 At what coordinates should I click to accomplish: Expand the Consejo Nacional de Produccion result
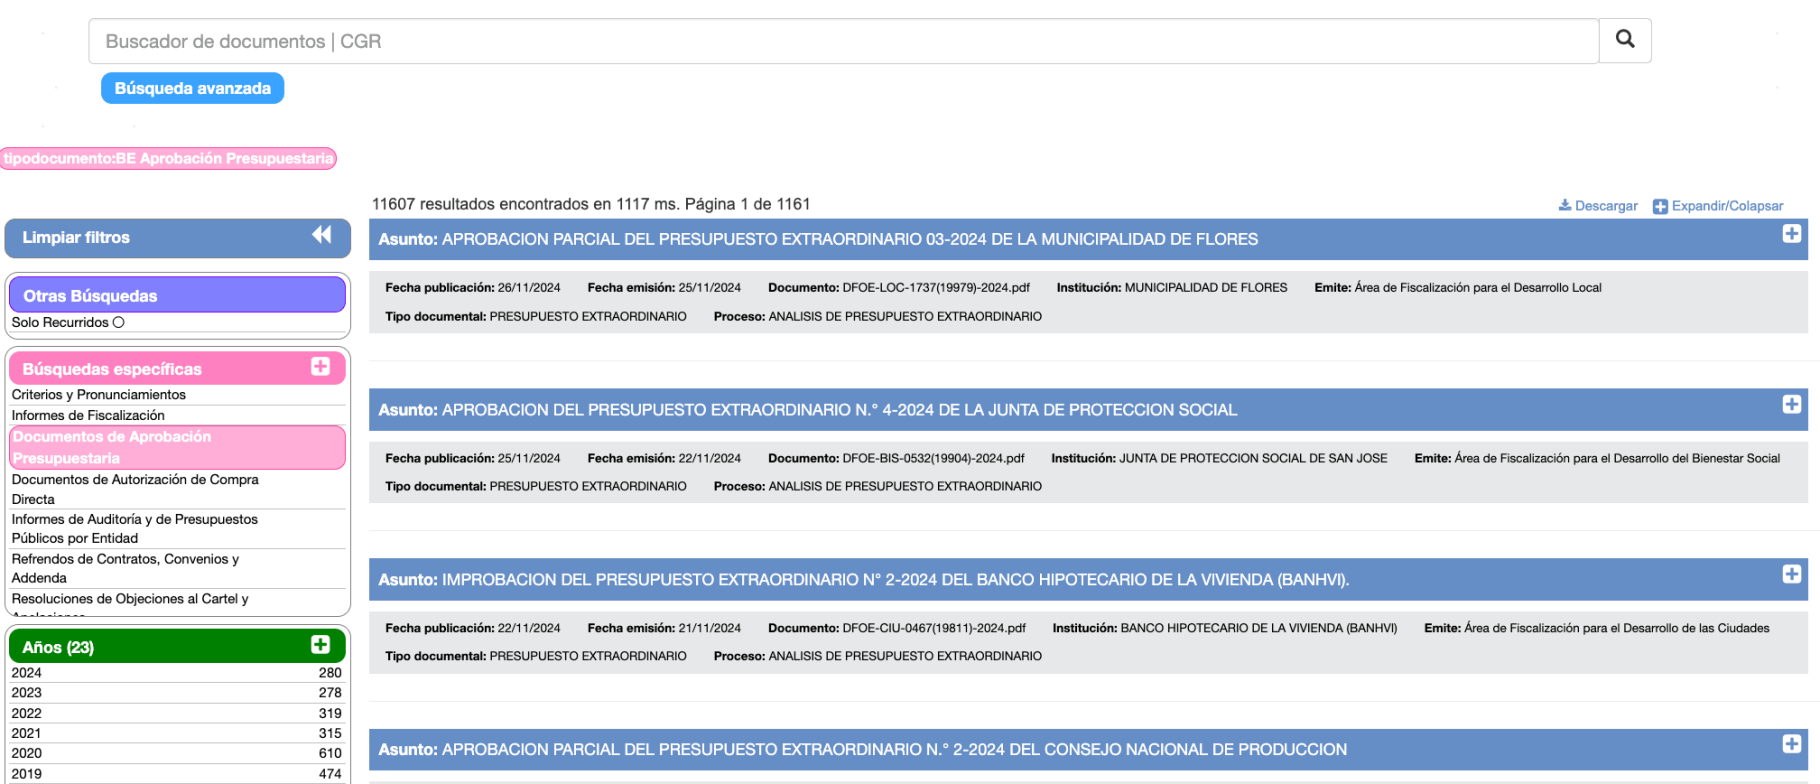1791,744
